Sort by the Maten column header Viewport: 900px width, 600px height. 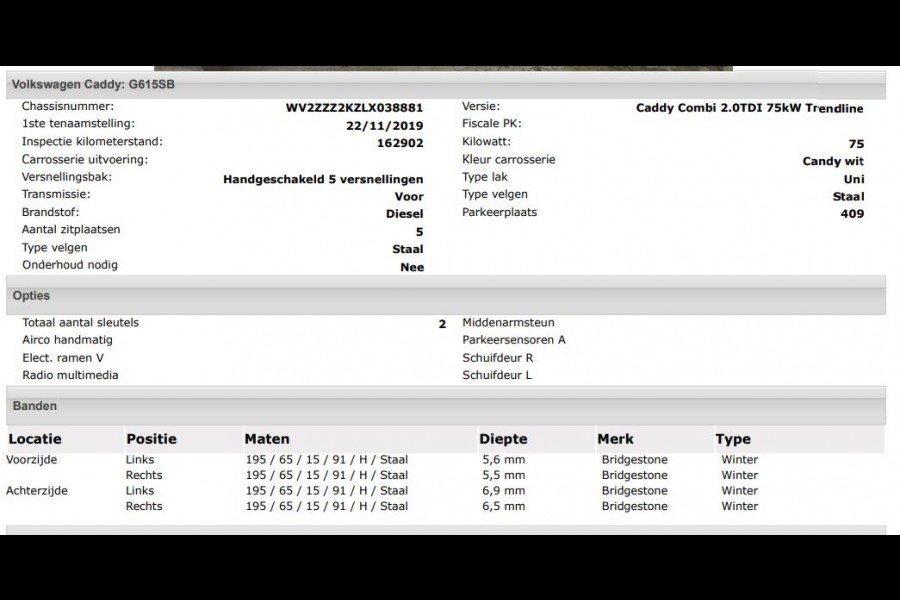[x=267, y=439]
